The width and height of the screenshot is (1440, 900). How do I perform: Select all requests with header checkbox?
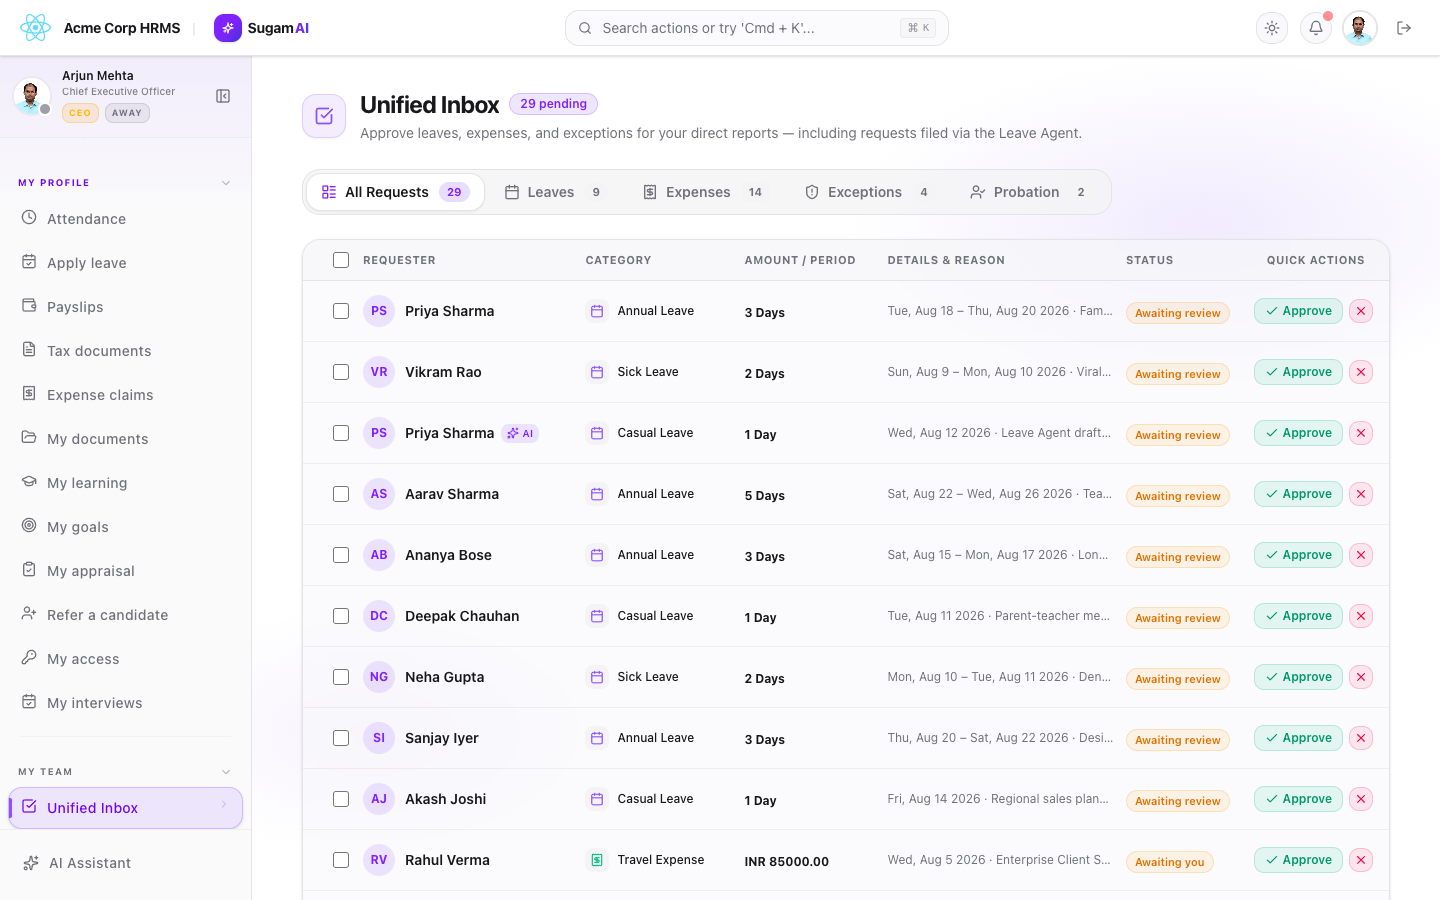[x=341, y=260]
